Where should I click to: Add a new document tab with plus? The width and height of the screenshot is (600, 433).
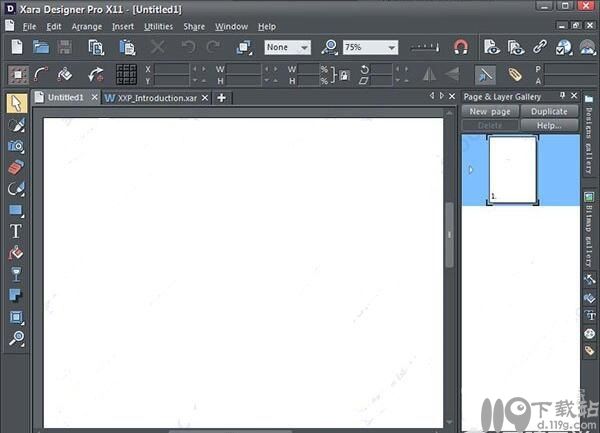point(221,98)
